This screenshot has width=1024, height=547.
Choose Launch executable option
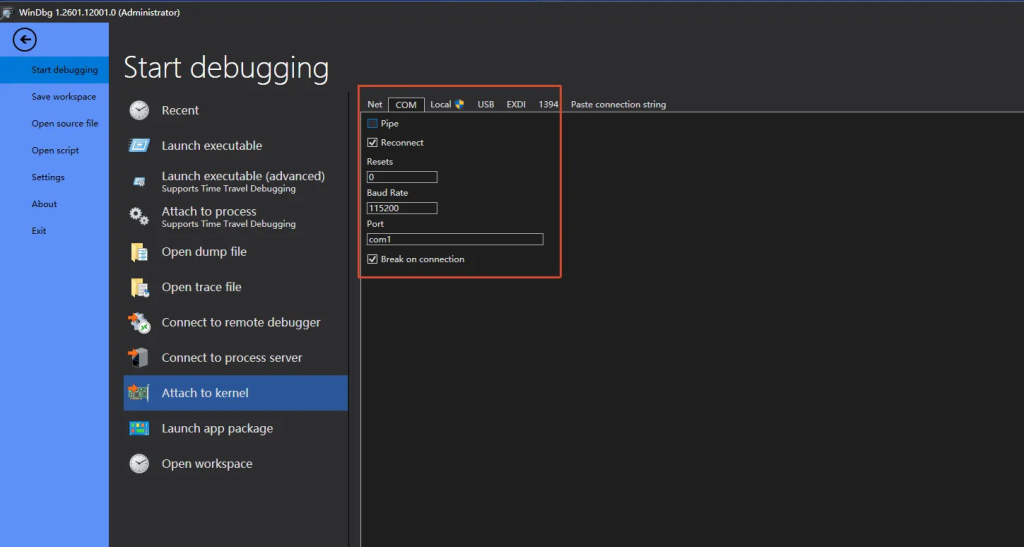pos(212,146)
